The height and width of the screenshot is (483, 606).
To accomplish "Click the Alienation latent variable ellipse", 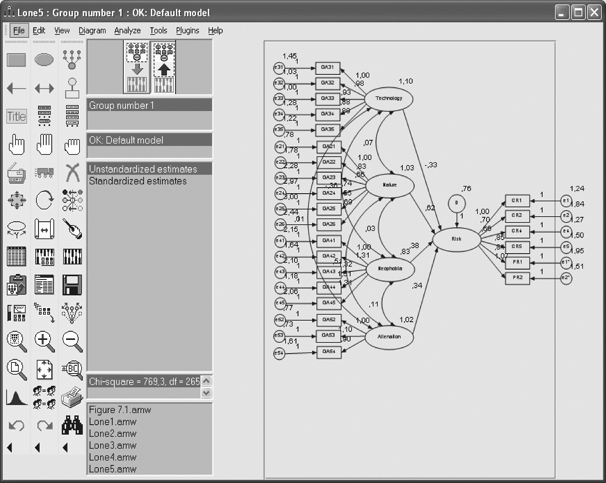I will [x=389, y=337].
